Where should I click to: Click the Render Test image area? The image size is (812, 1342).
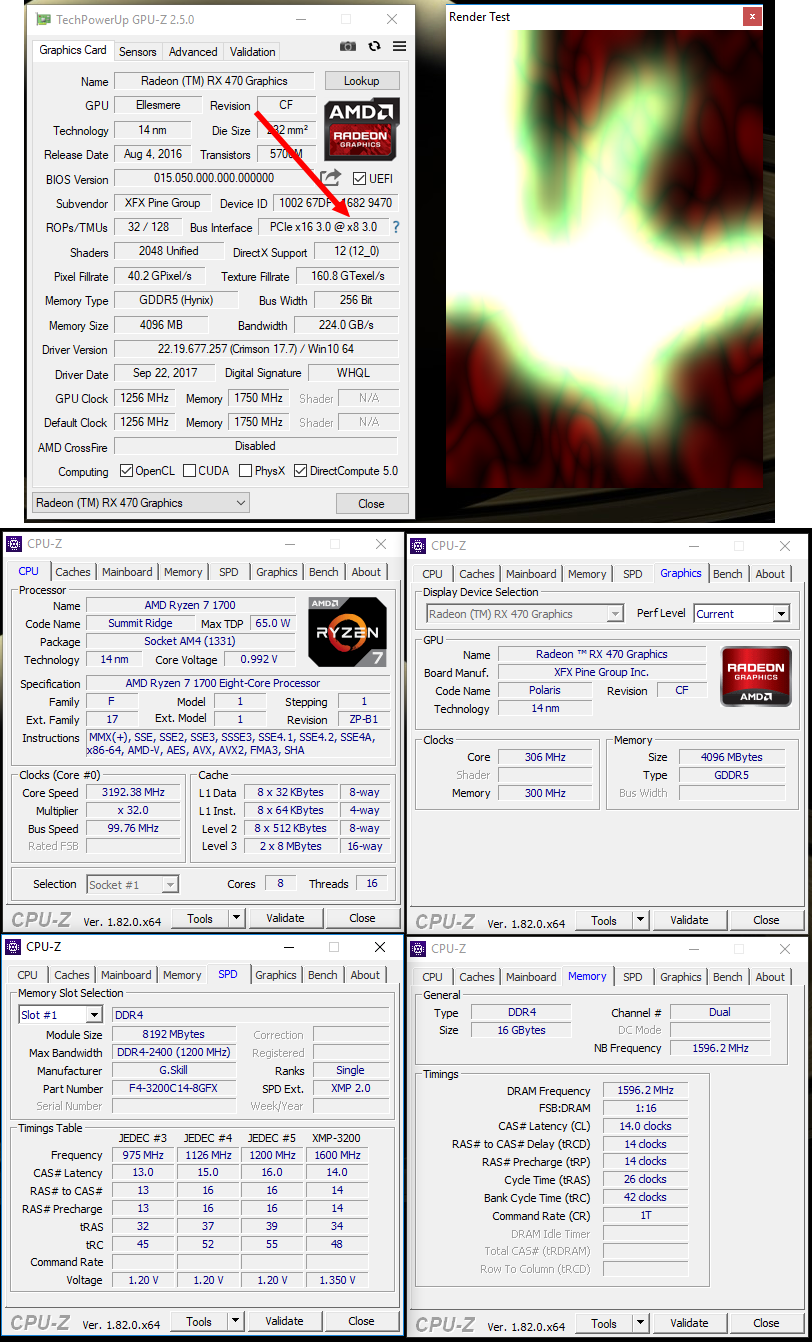coord(602,258)
